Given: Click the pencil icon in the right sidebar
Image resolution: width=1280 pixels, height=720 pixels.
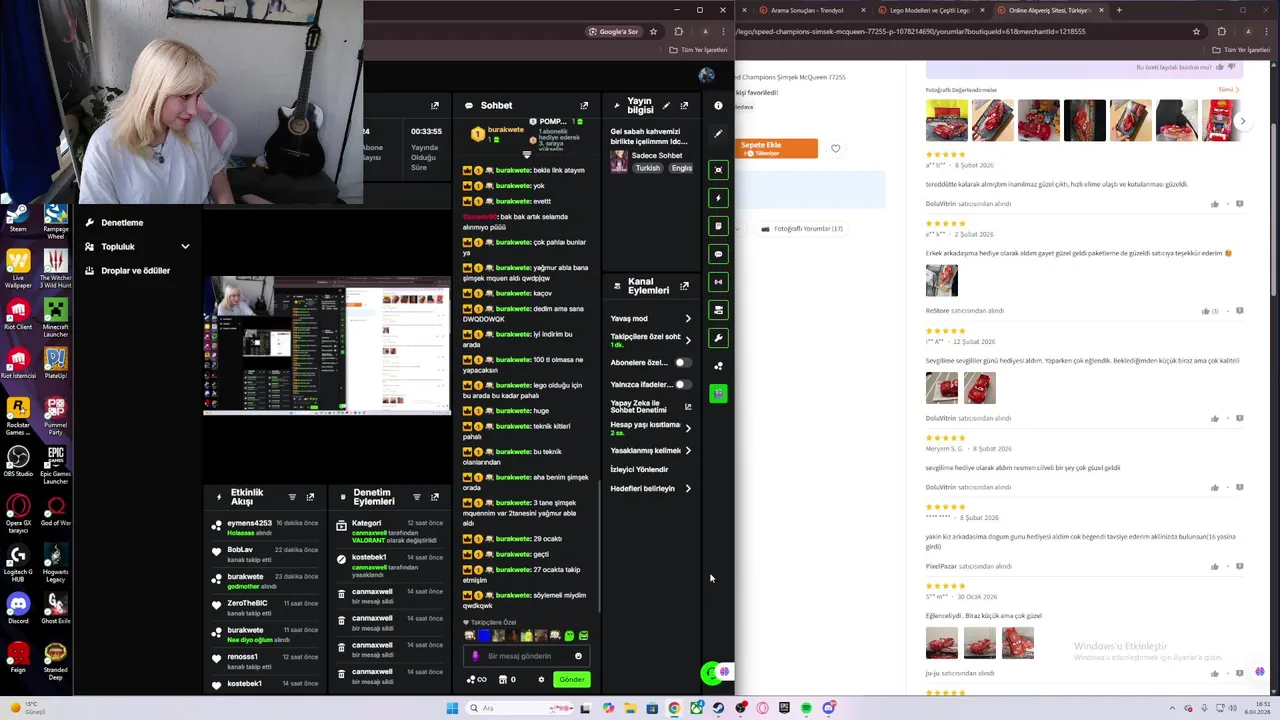Looking at the screenshot, I should 718,133.
